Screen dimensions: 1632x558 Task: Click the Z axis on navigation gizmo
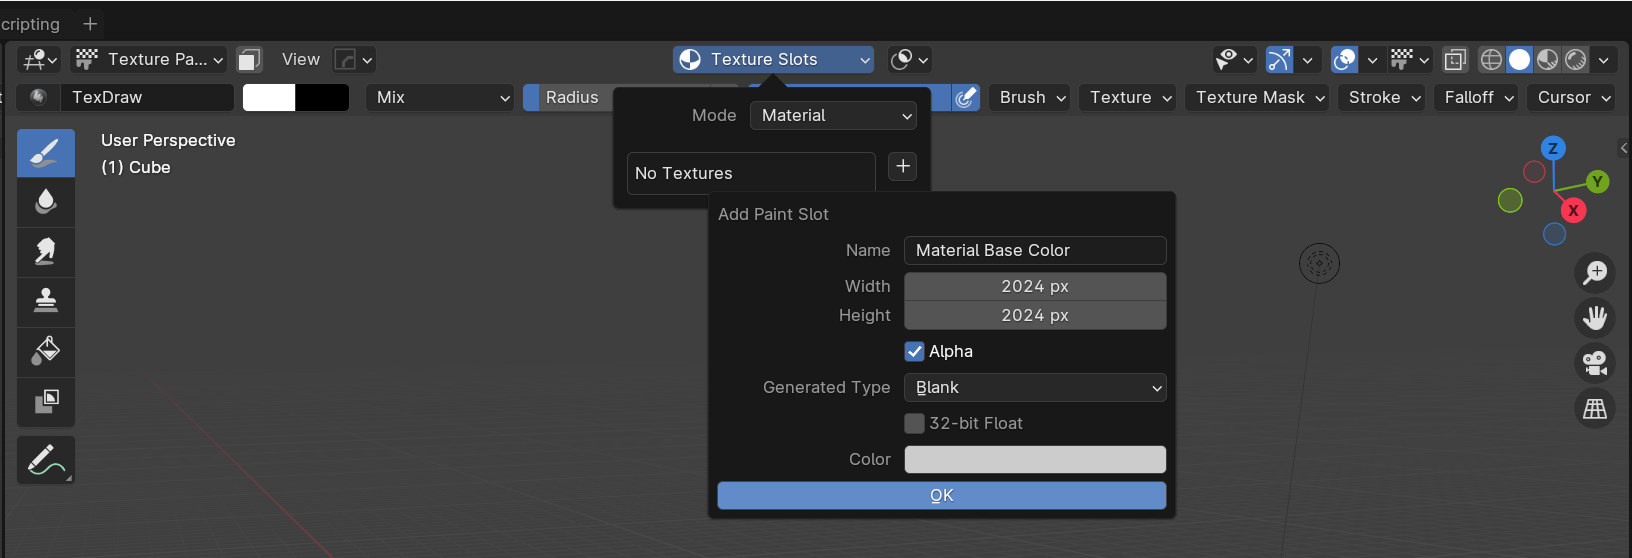point(1553,148)
